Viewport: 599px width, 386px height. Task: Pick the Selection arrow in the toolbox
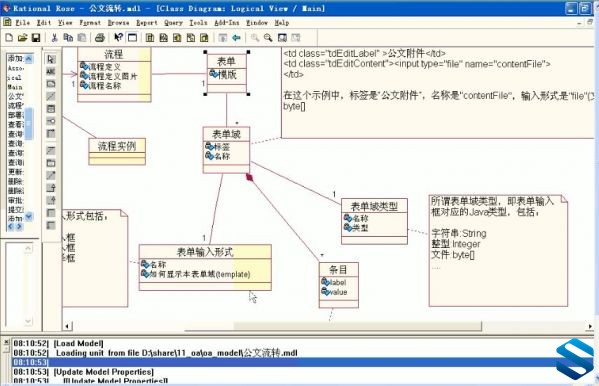[x=51, y=59]
